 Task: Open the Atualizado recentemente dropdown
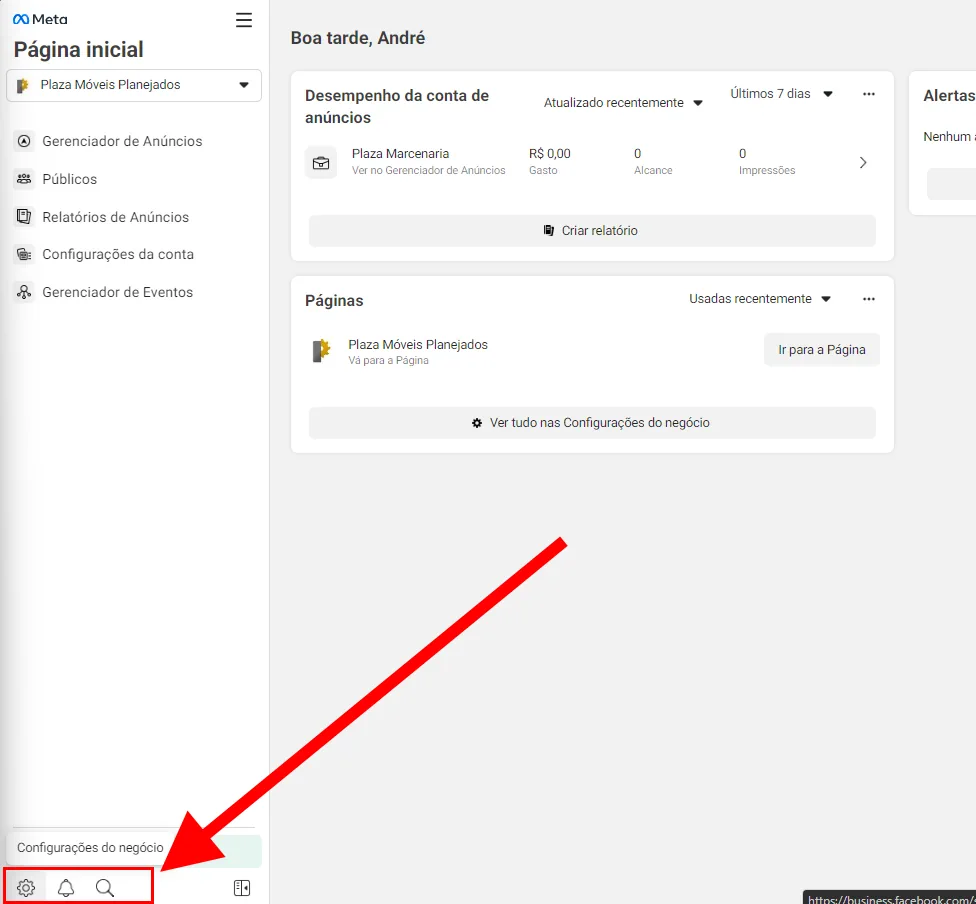(x=623, y=103)
